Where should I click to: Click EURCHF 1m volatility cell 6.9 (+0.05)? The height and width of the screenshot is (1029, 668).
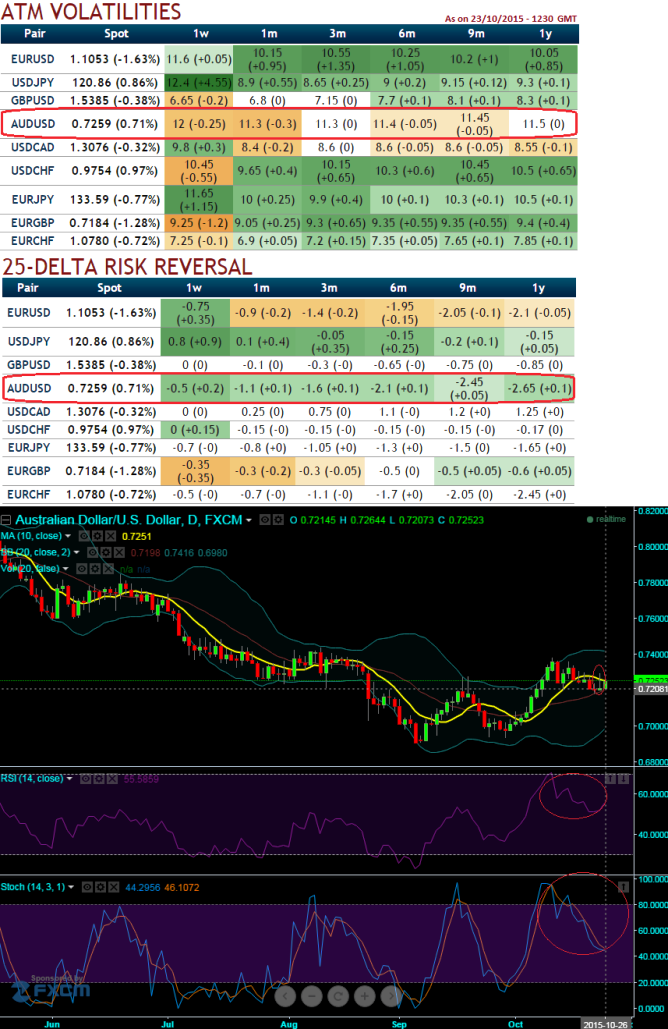(267, 241)
